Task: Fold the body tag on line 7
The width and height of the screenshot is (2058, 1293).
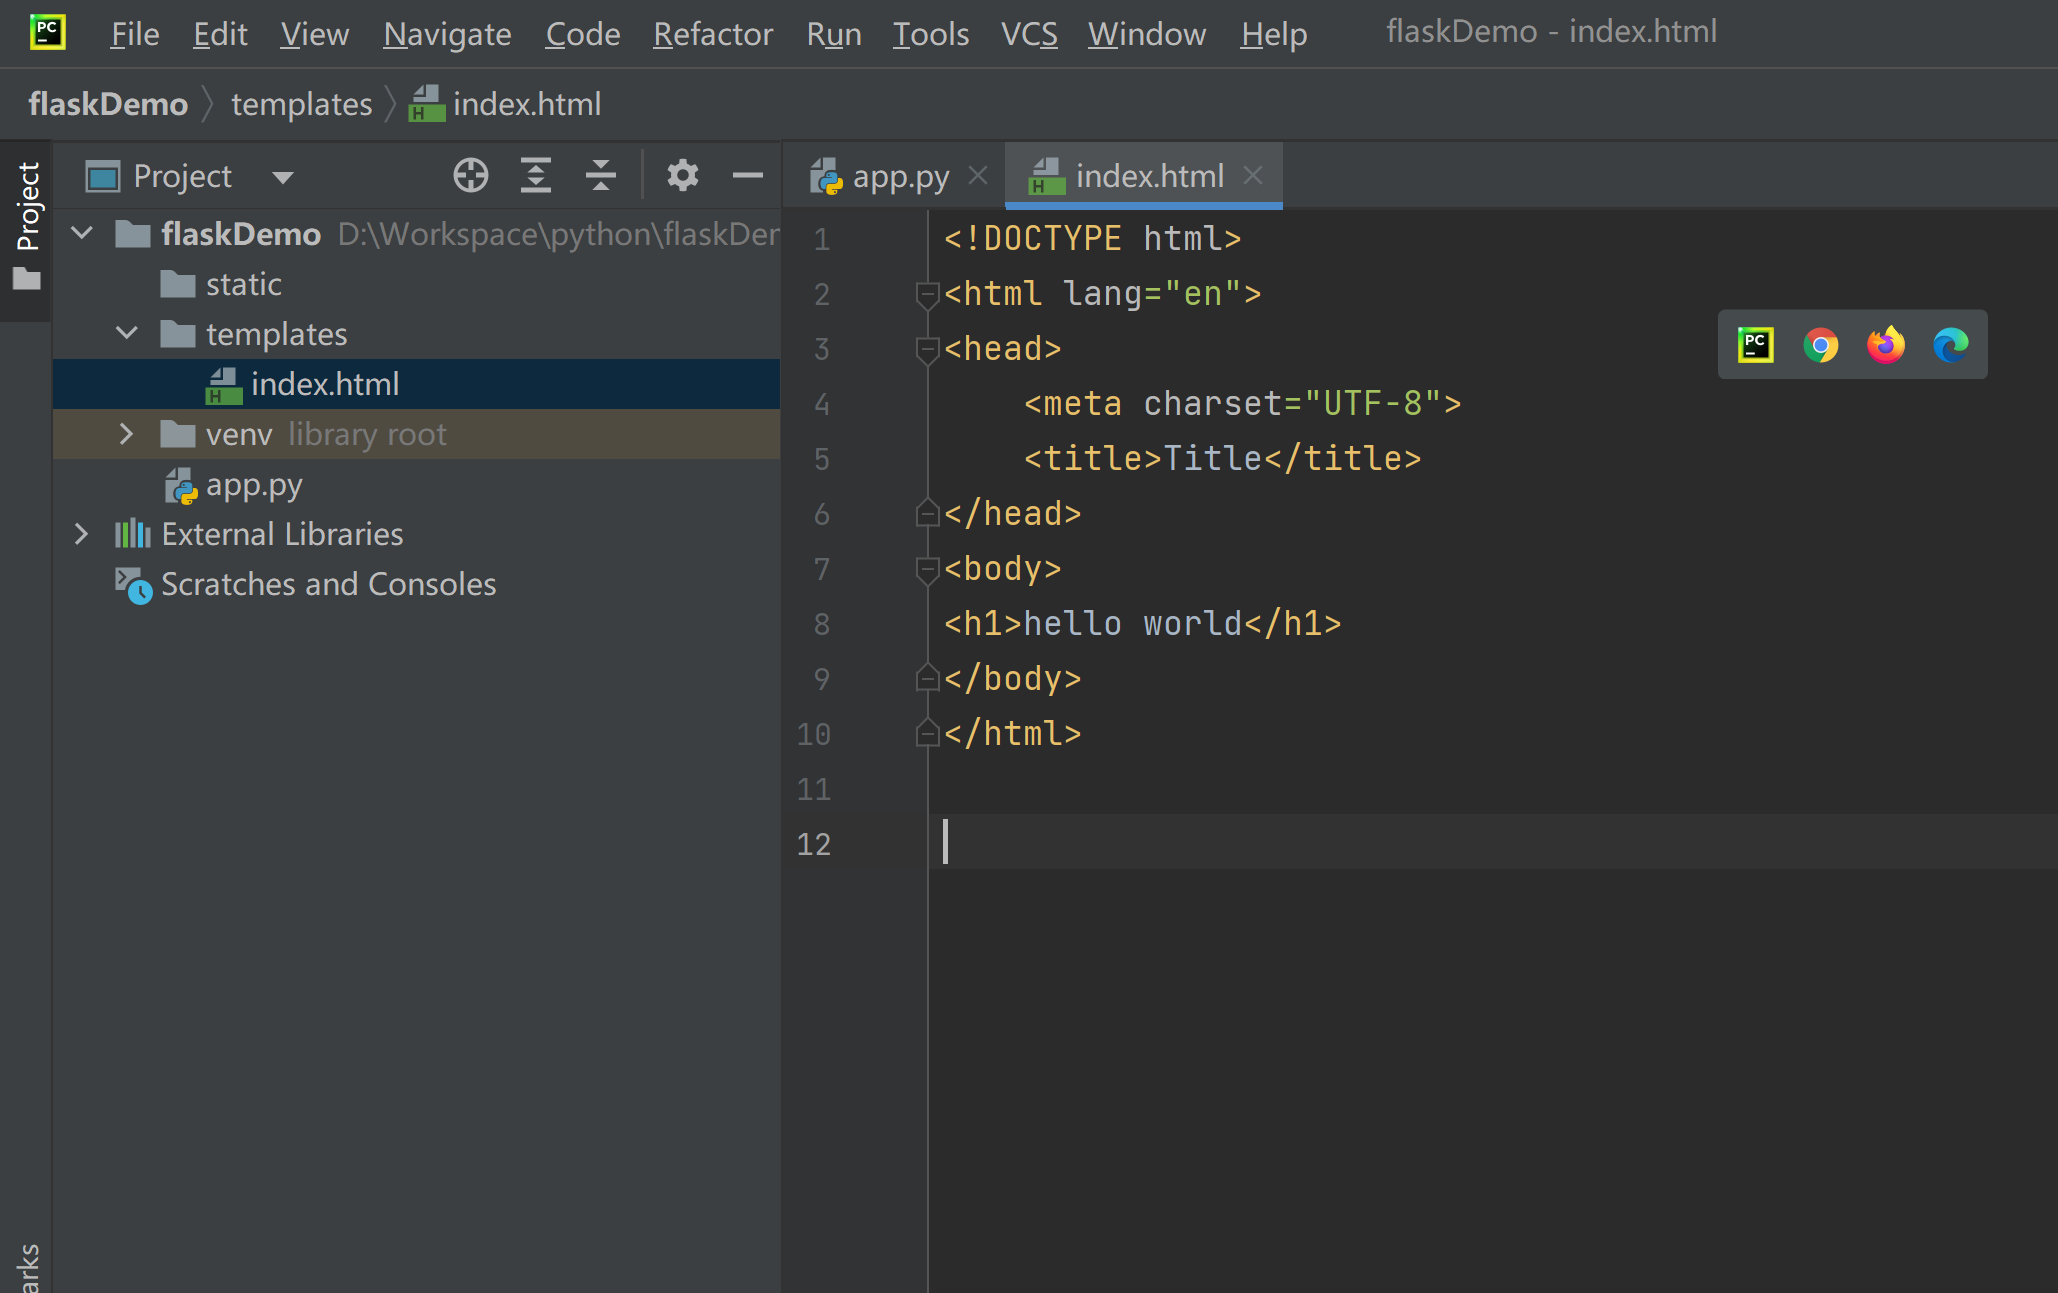Action: tap(927, 569)
